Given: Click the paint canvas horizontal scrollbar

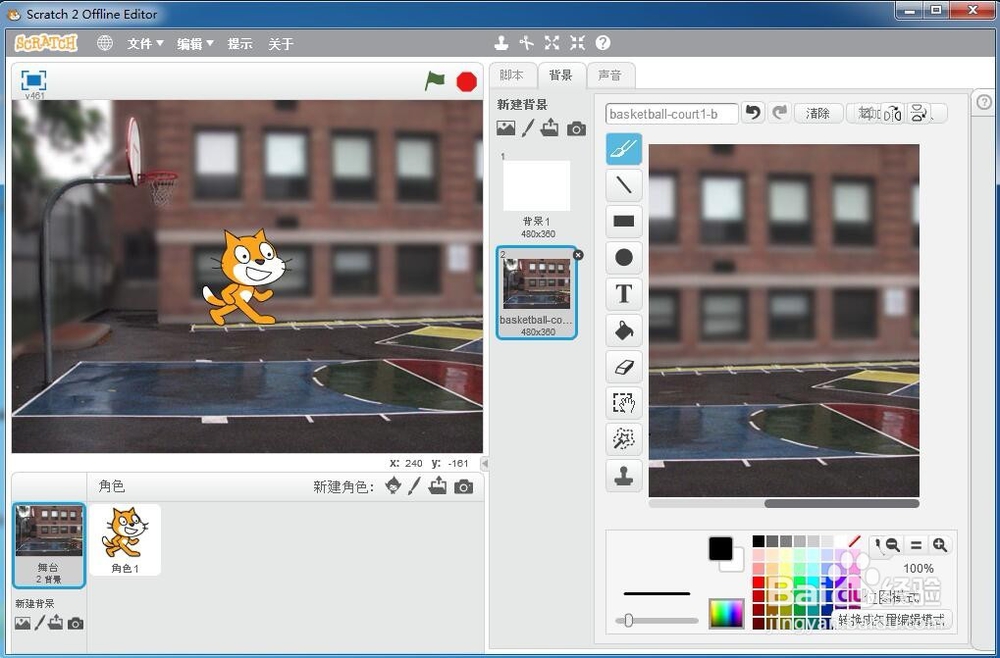Looking at the screenshot, I should click(x=841, y=504).
